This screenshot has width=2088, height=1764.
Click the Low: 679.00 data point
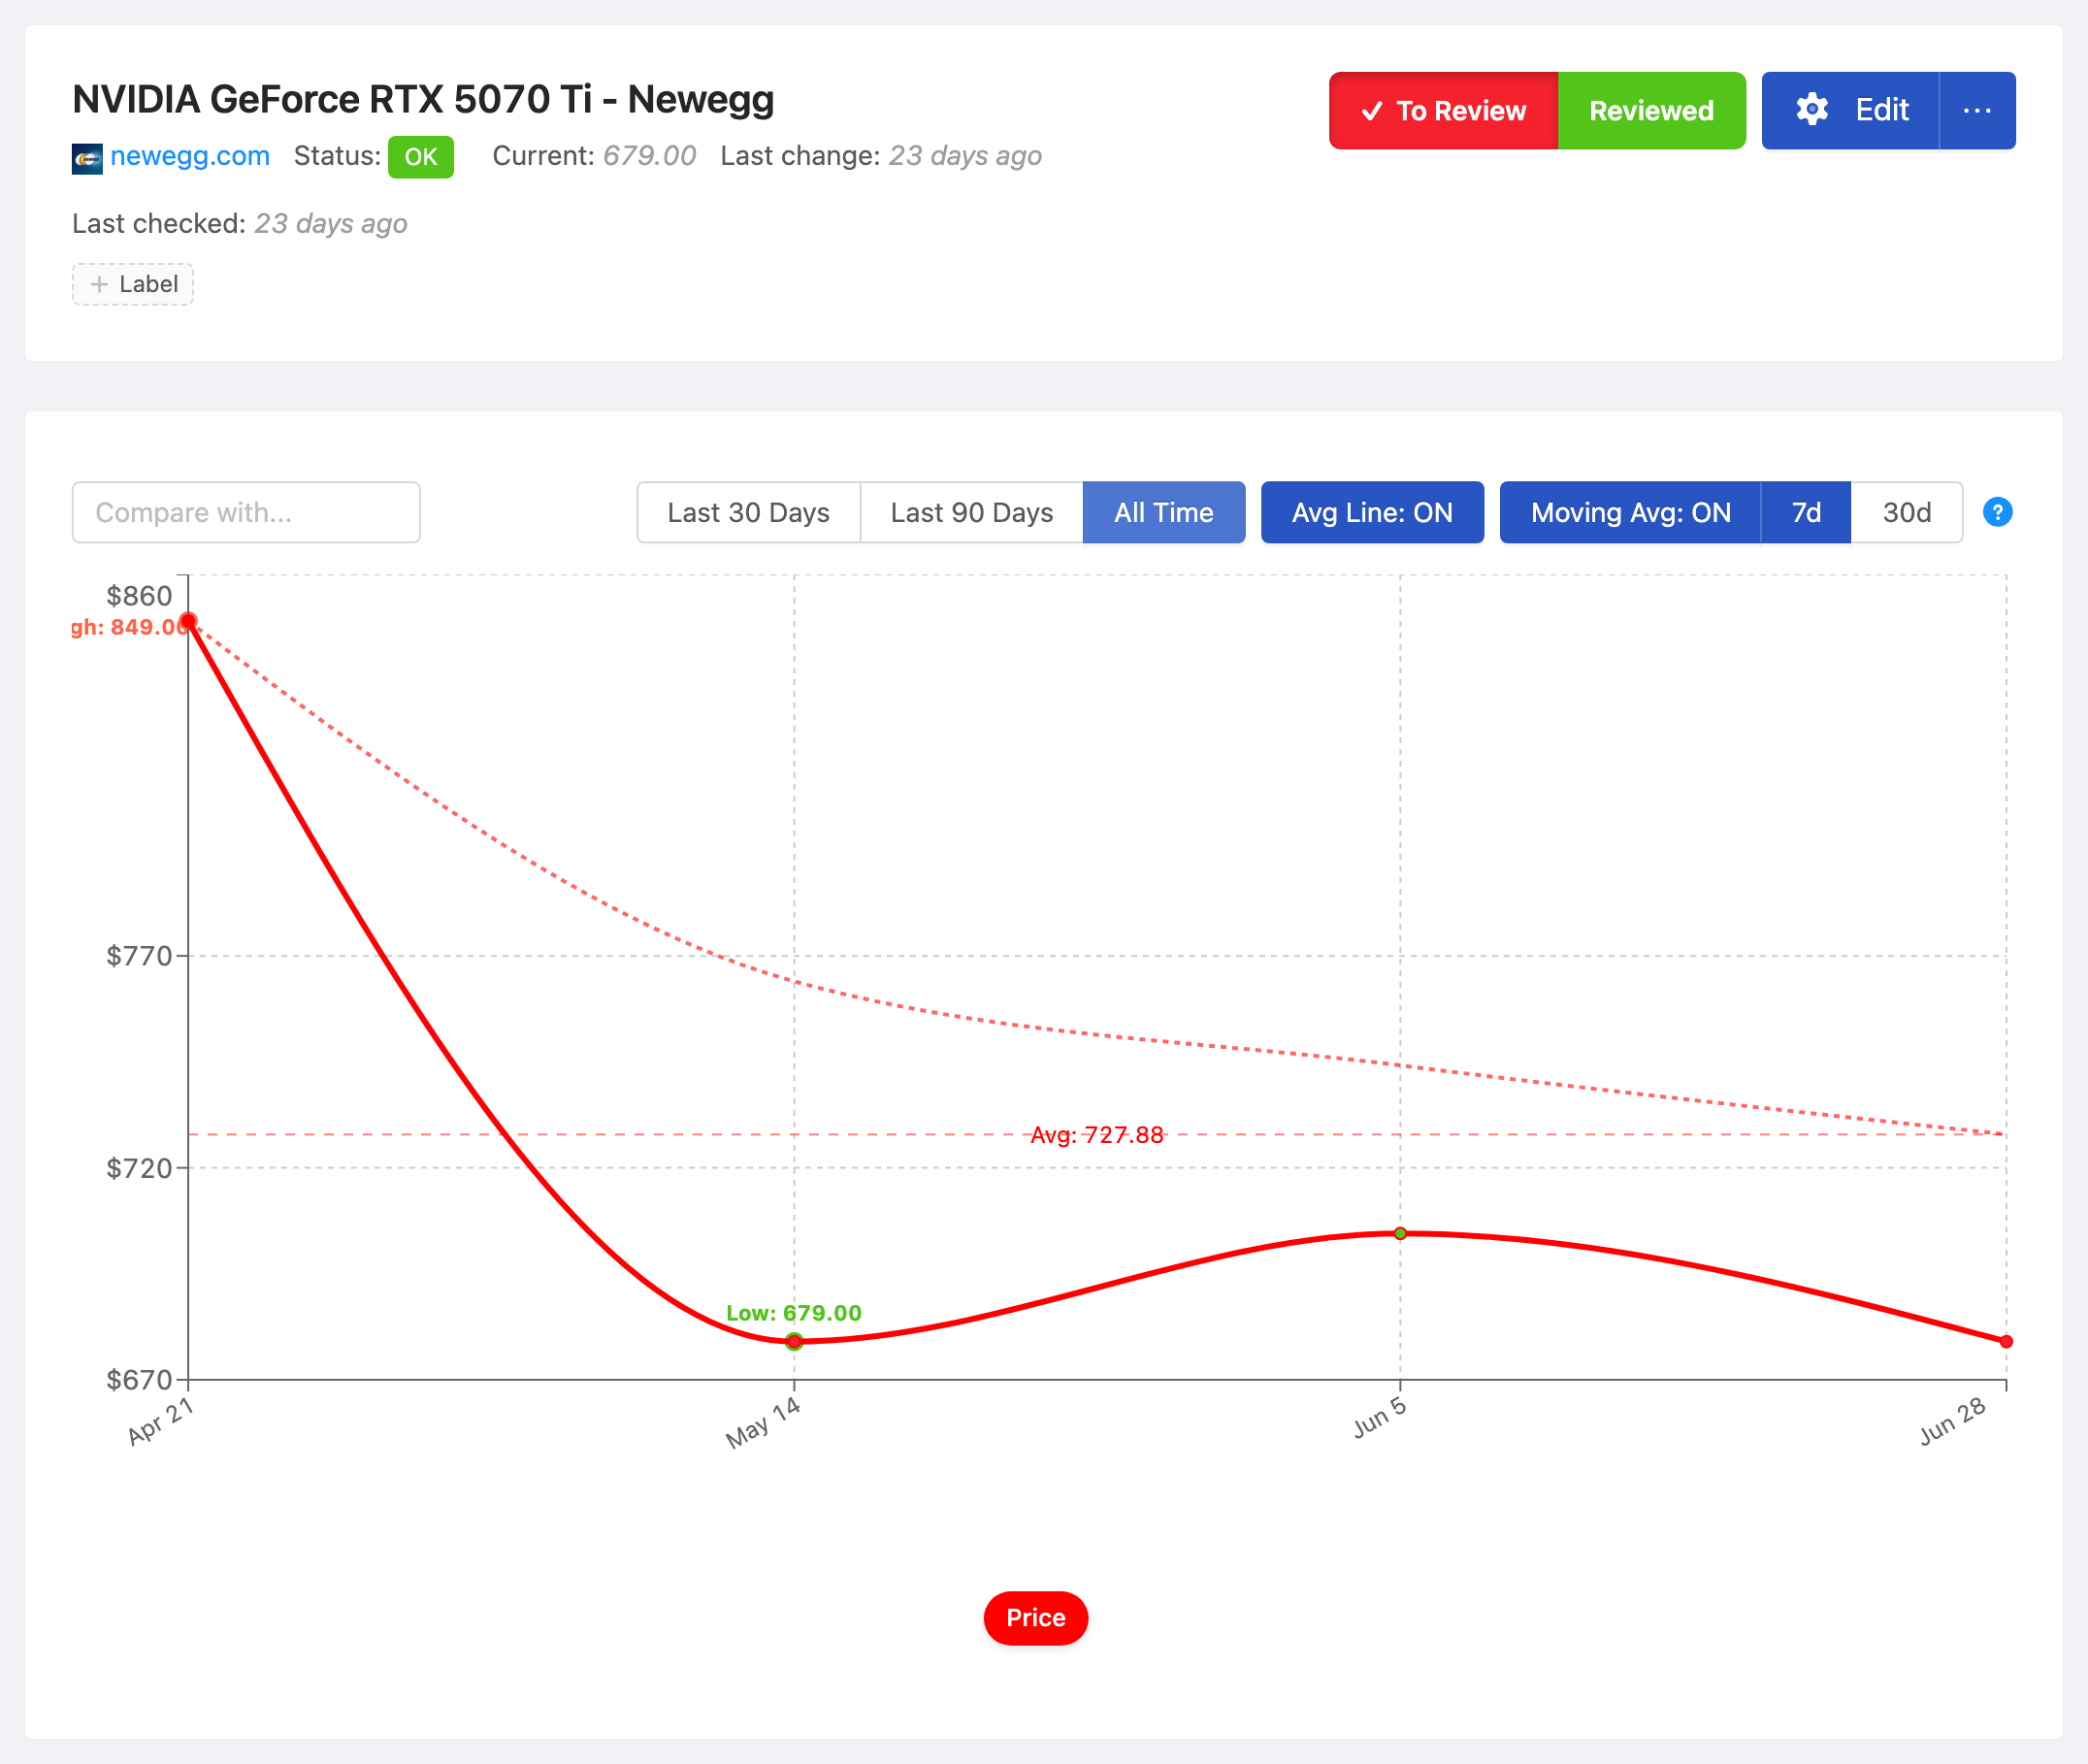click(x=794, y=1341)
